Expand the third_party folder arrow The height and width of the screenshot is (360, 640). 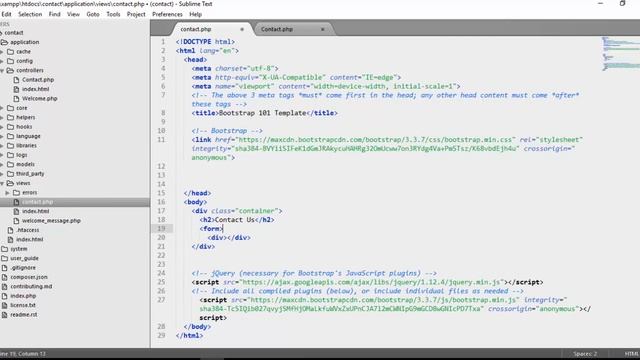point(2,174)
